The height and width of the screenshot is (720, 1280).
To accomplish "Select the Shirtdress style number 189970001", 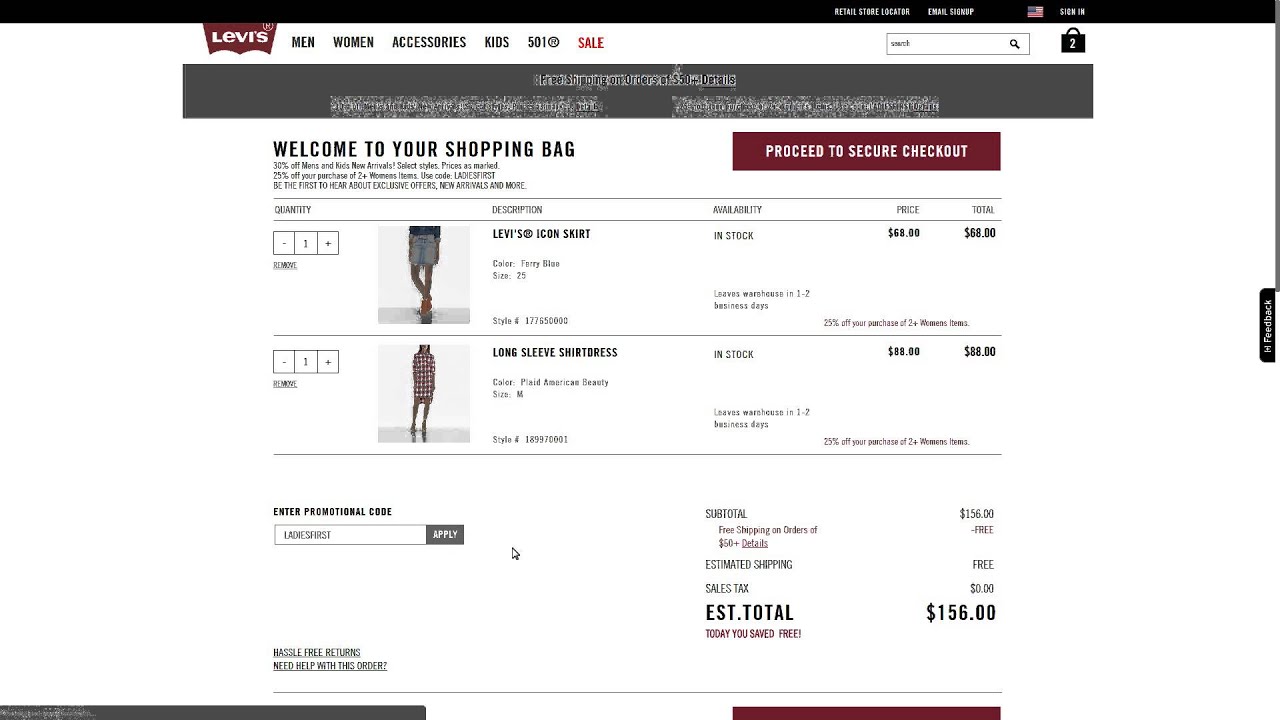I will (546, 440).
